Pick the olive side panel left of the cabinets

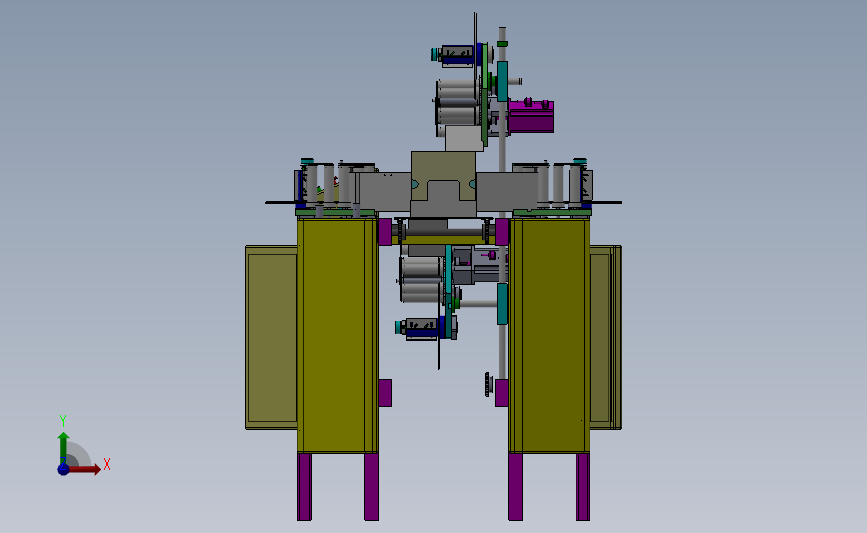pos(271,337)
